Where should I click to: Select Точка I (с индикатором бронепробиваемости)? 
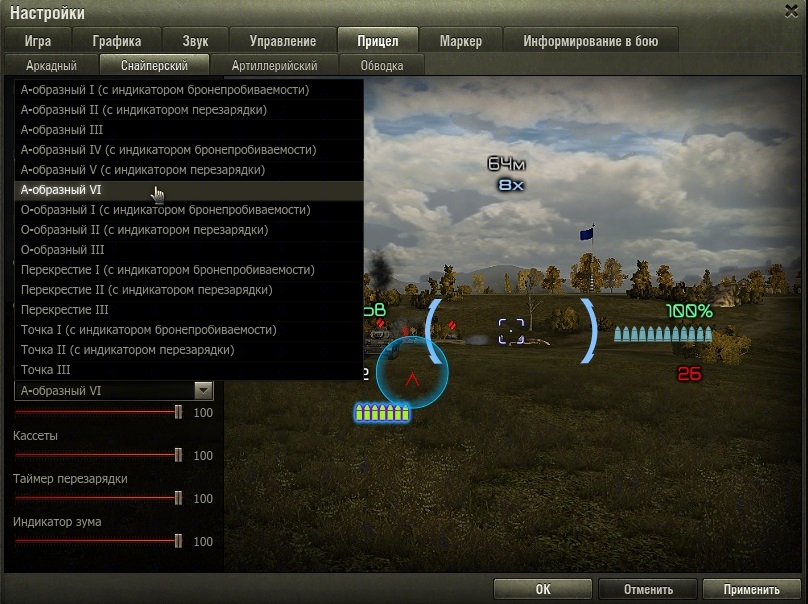189,330
